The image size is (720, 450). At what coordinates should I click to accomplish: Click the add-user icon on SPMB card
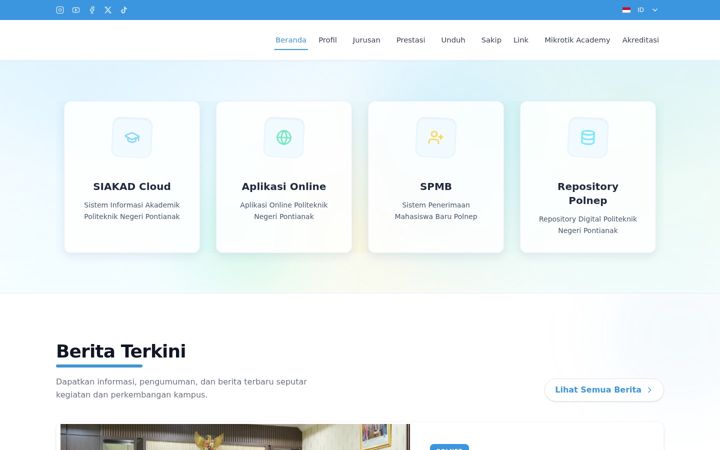(436, 137)
